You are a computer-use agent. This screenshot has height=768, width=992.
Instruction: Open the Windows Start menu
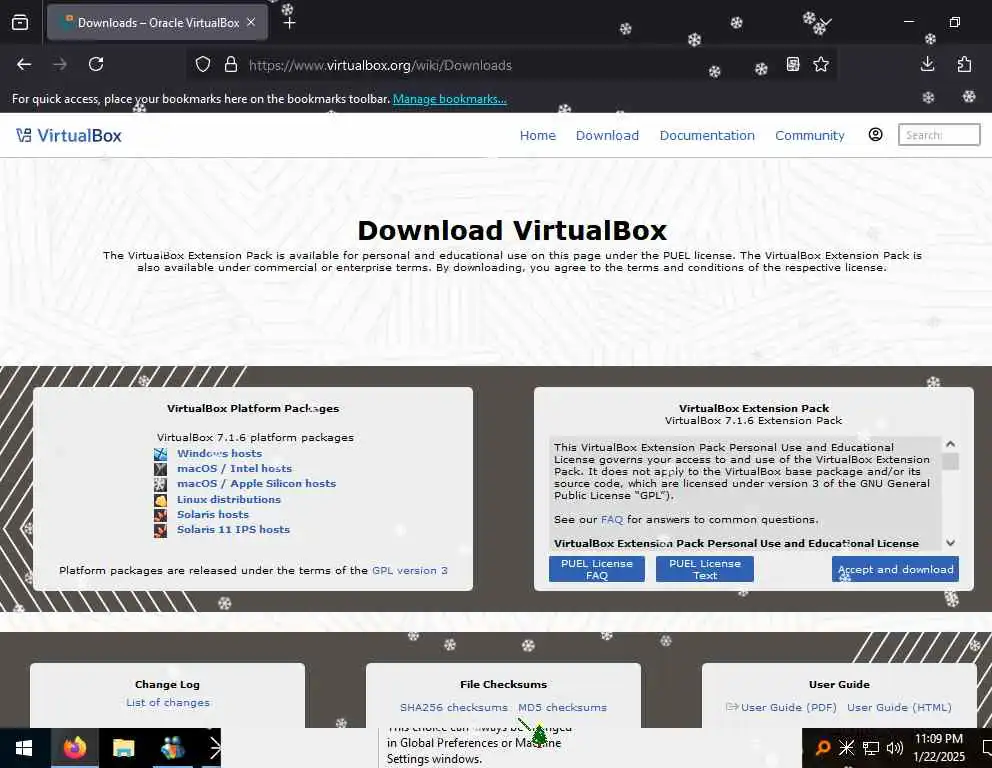coord(23,748)
